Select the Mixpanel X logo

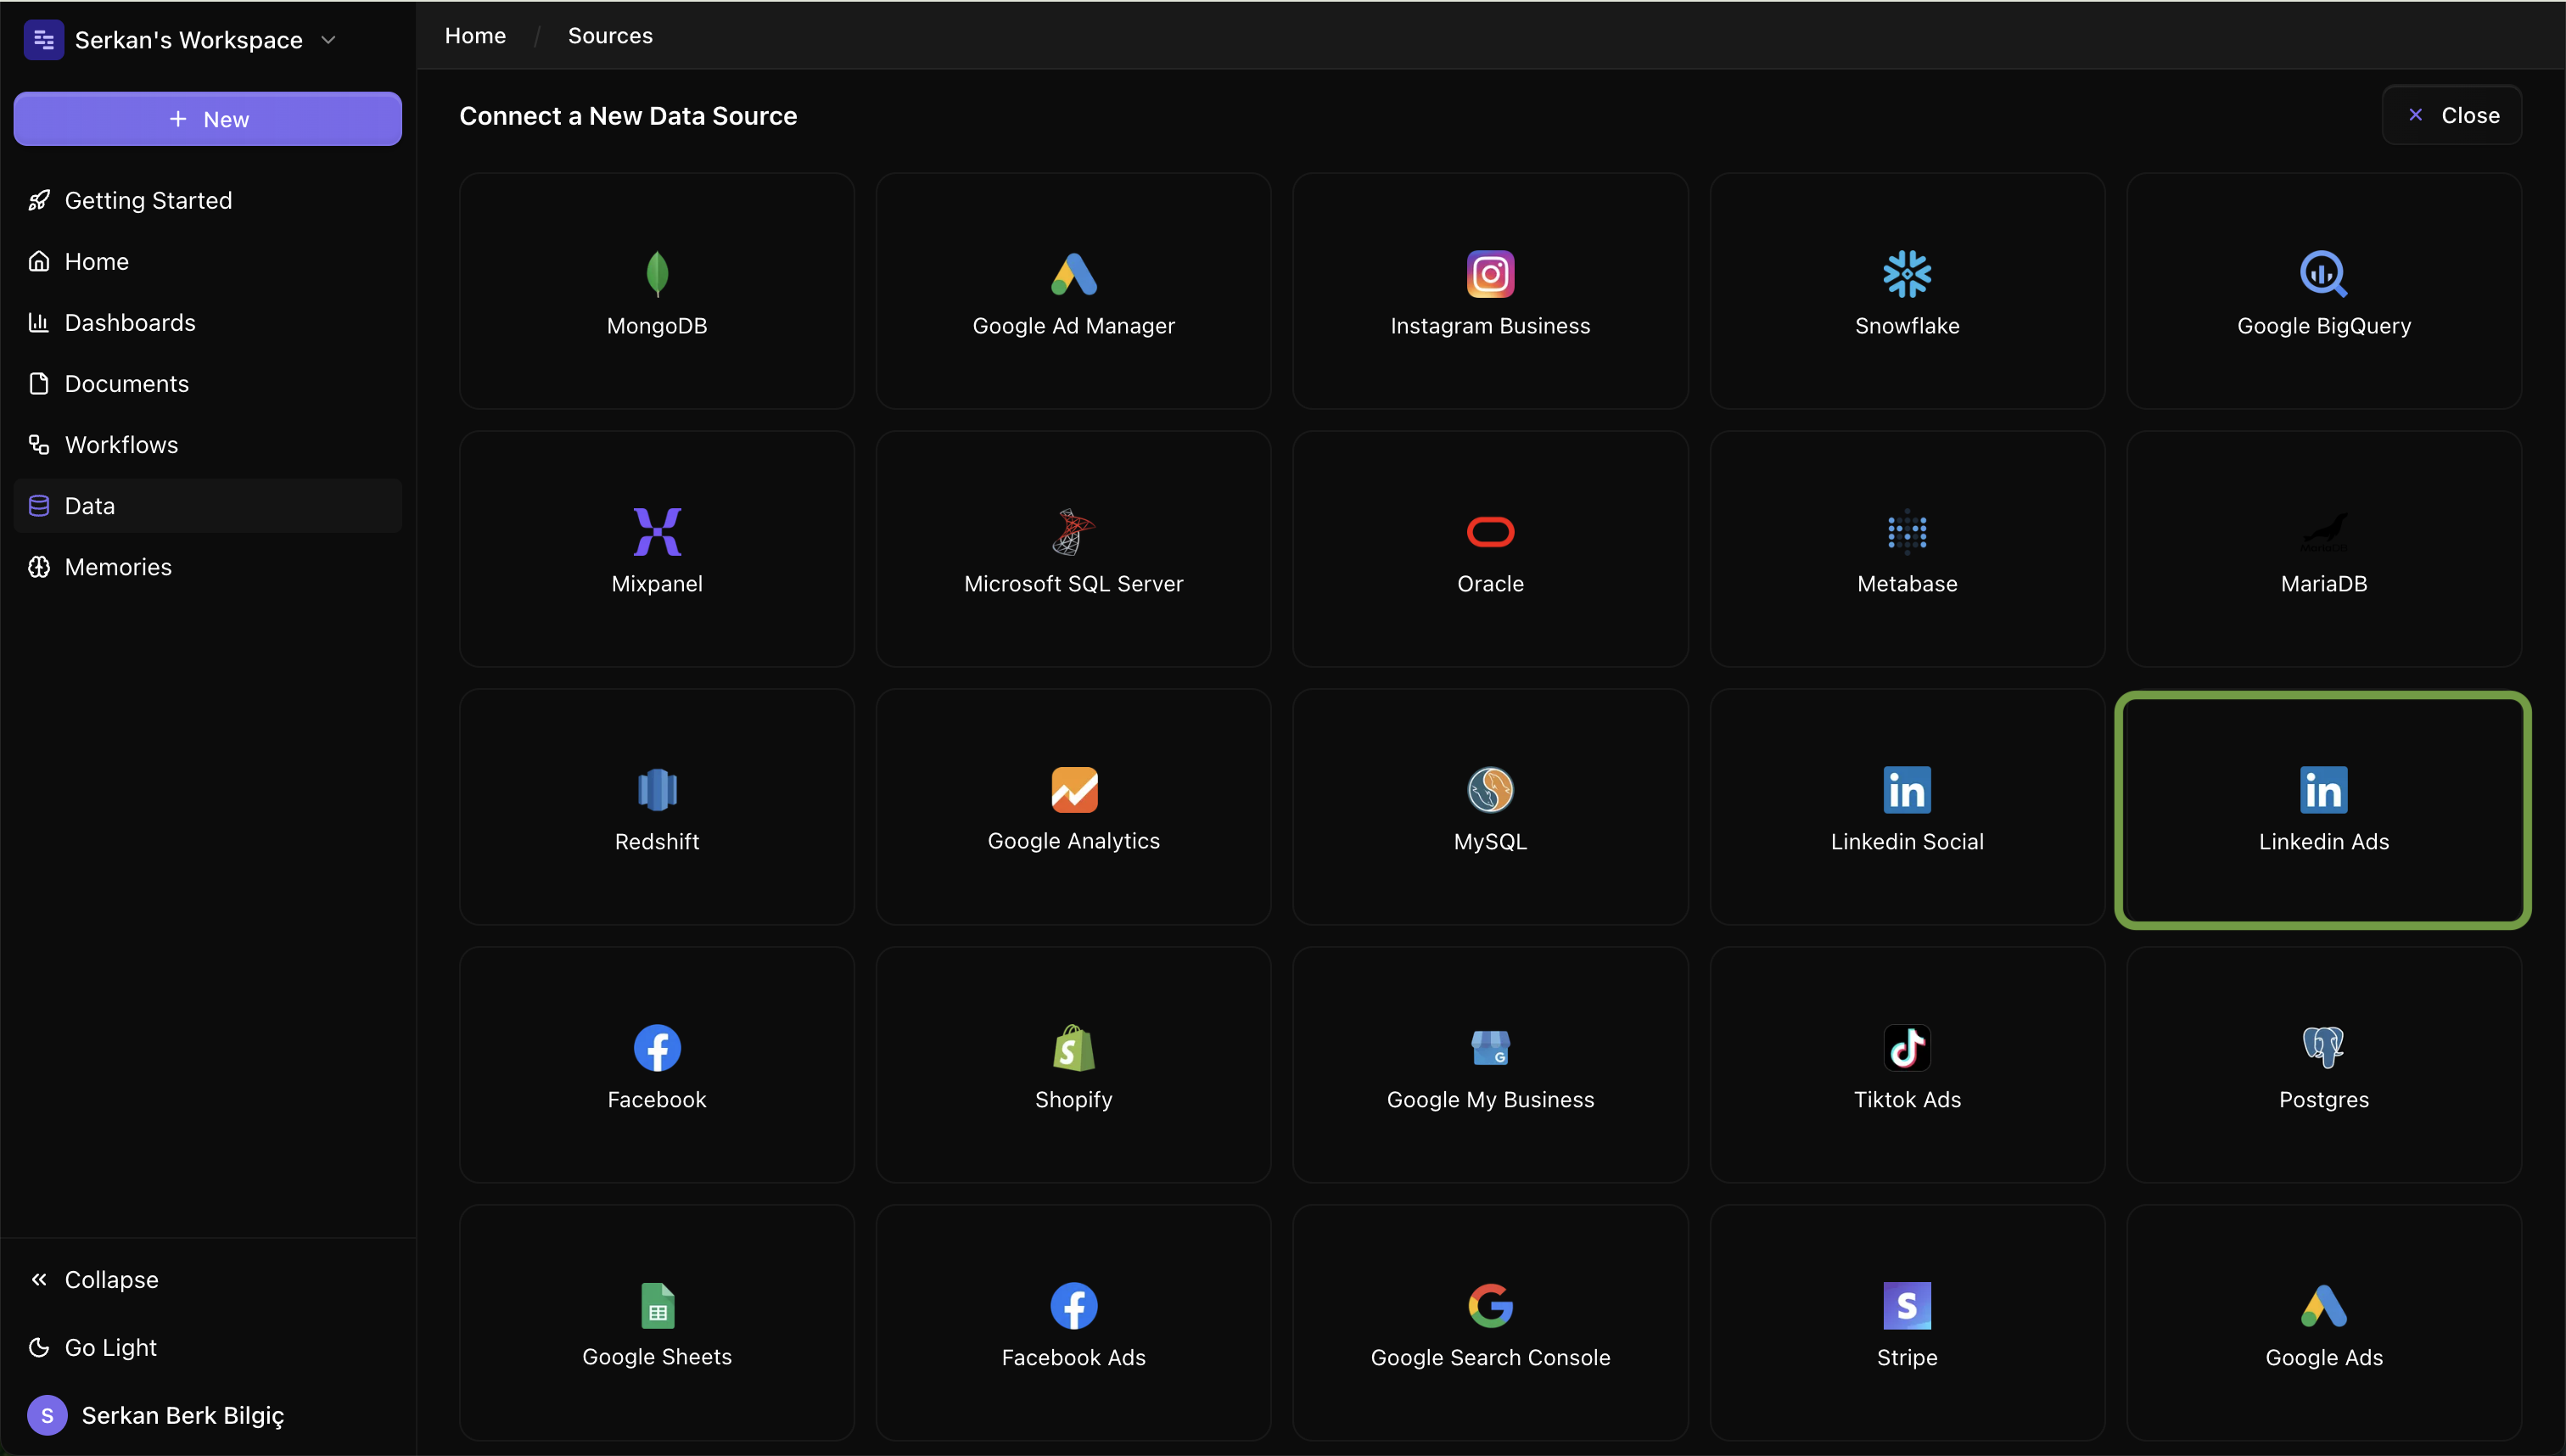(657, 532)
